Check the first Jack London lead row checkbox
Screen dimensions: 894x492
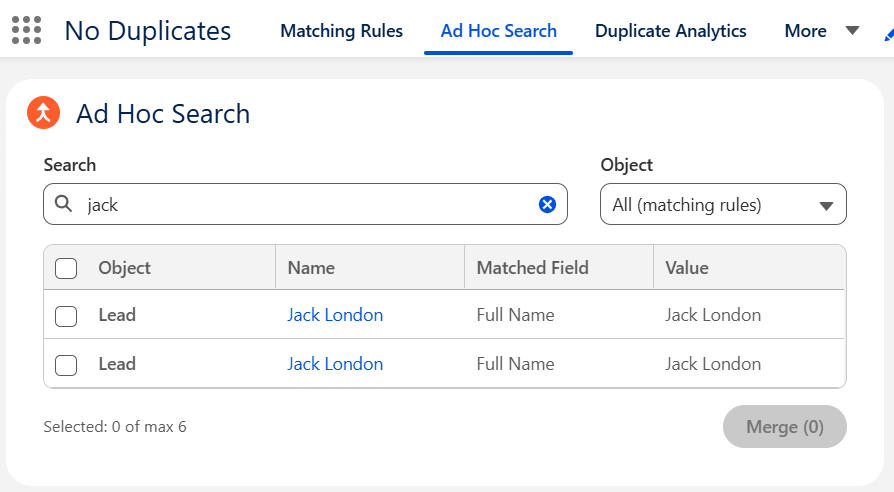coord(66,316)
